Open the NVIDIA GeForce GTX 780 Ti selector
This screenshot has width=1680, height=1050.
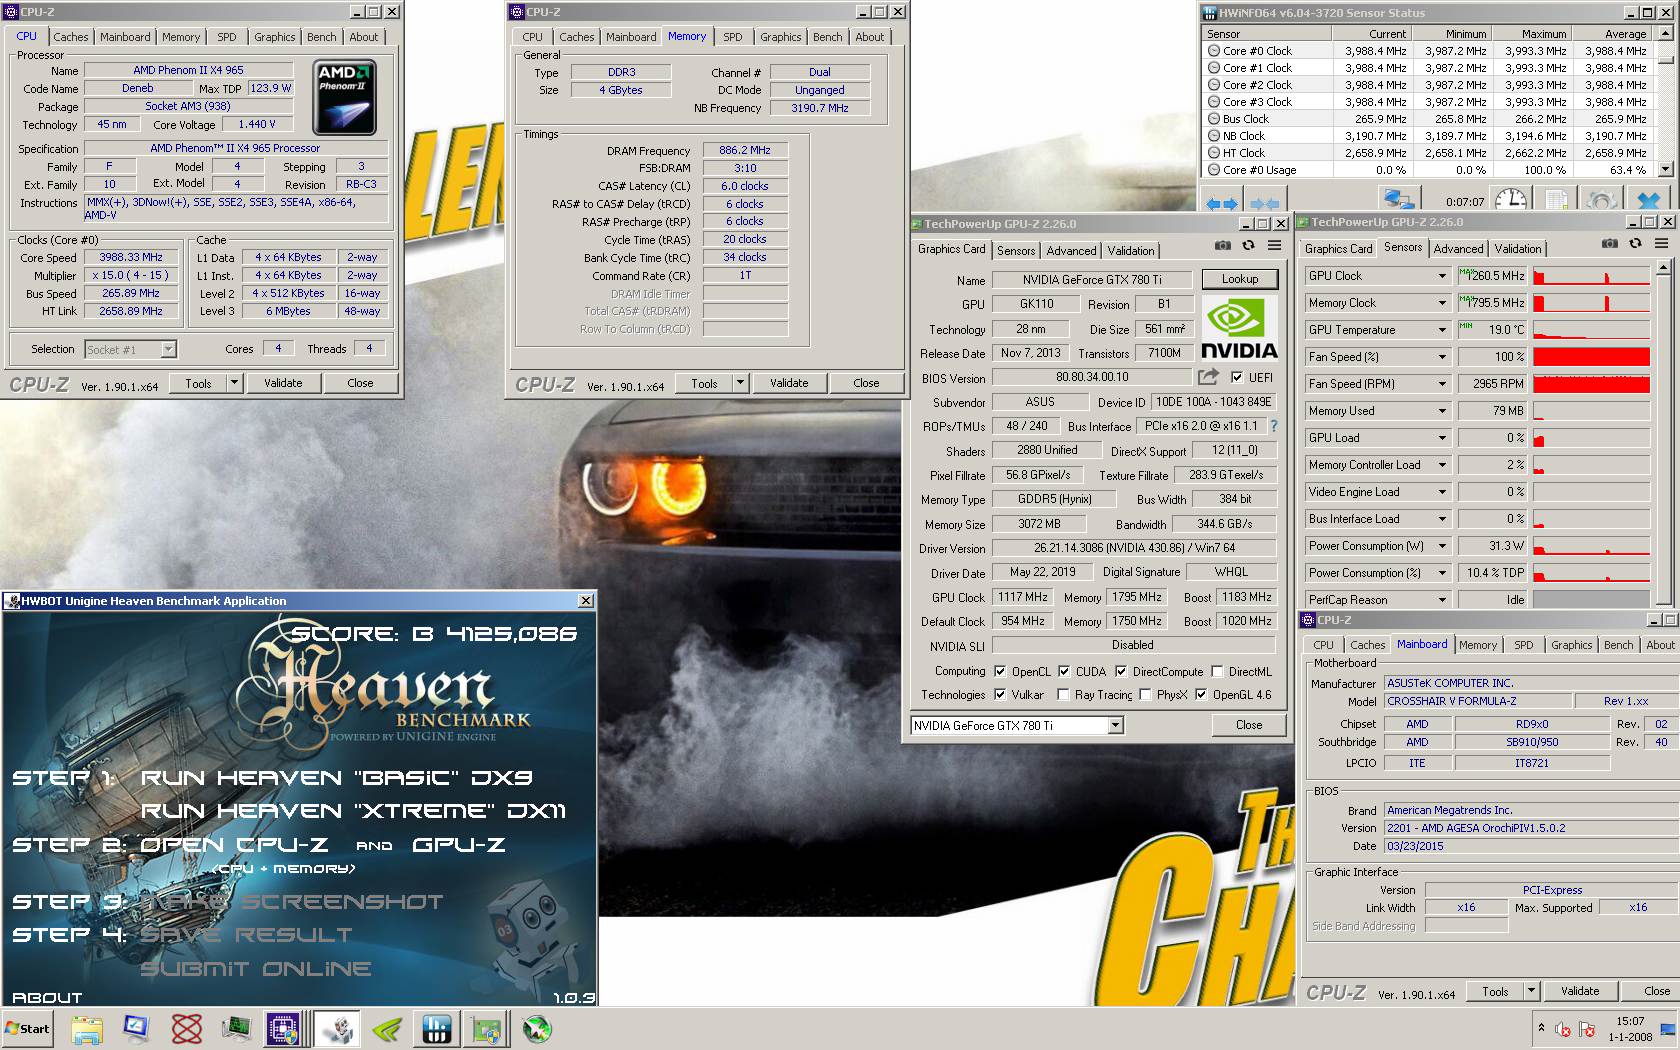[1018, 726]
